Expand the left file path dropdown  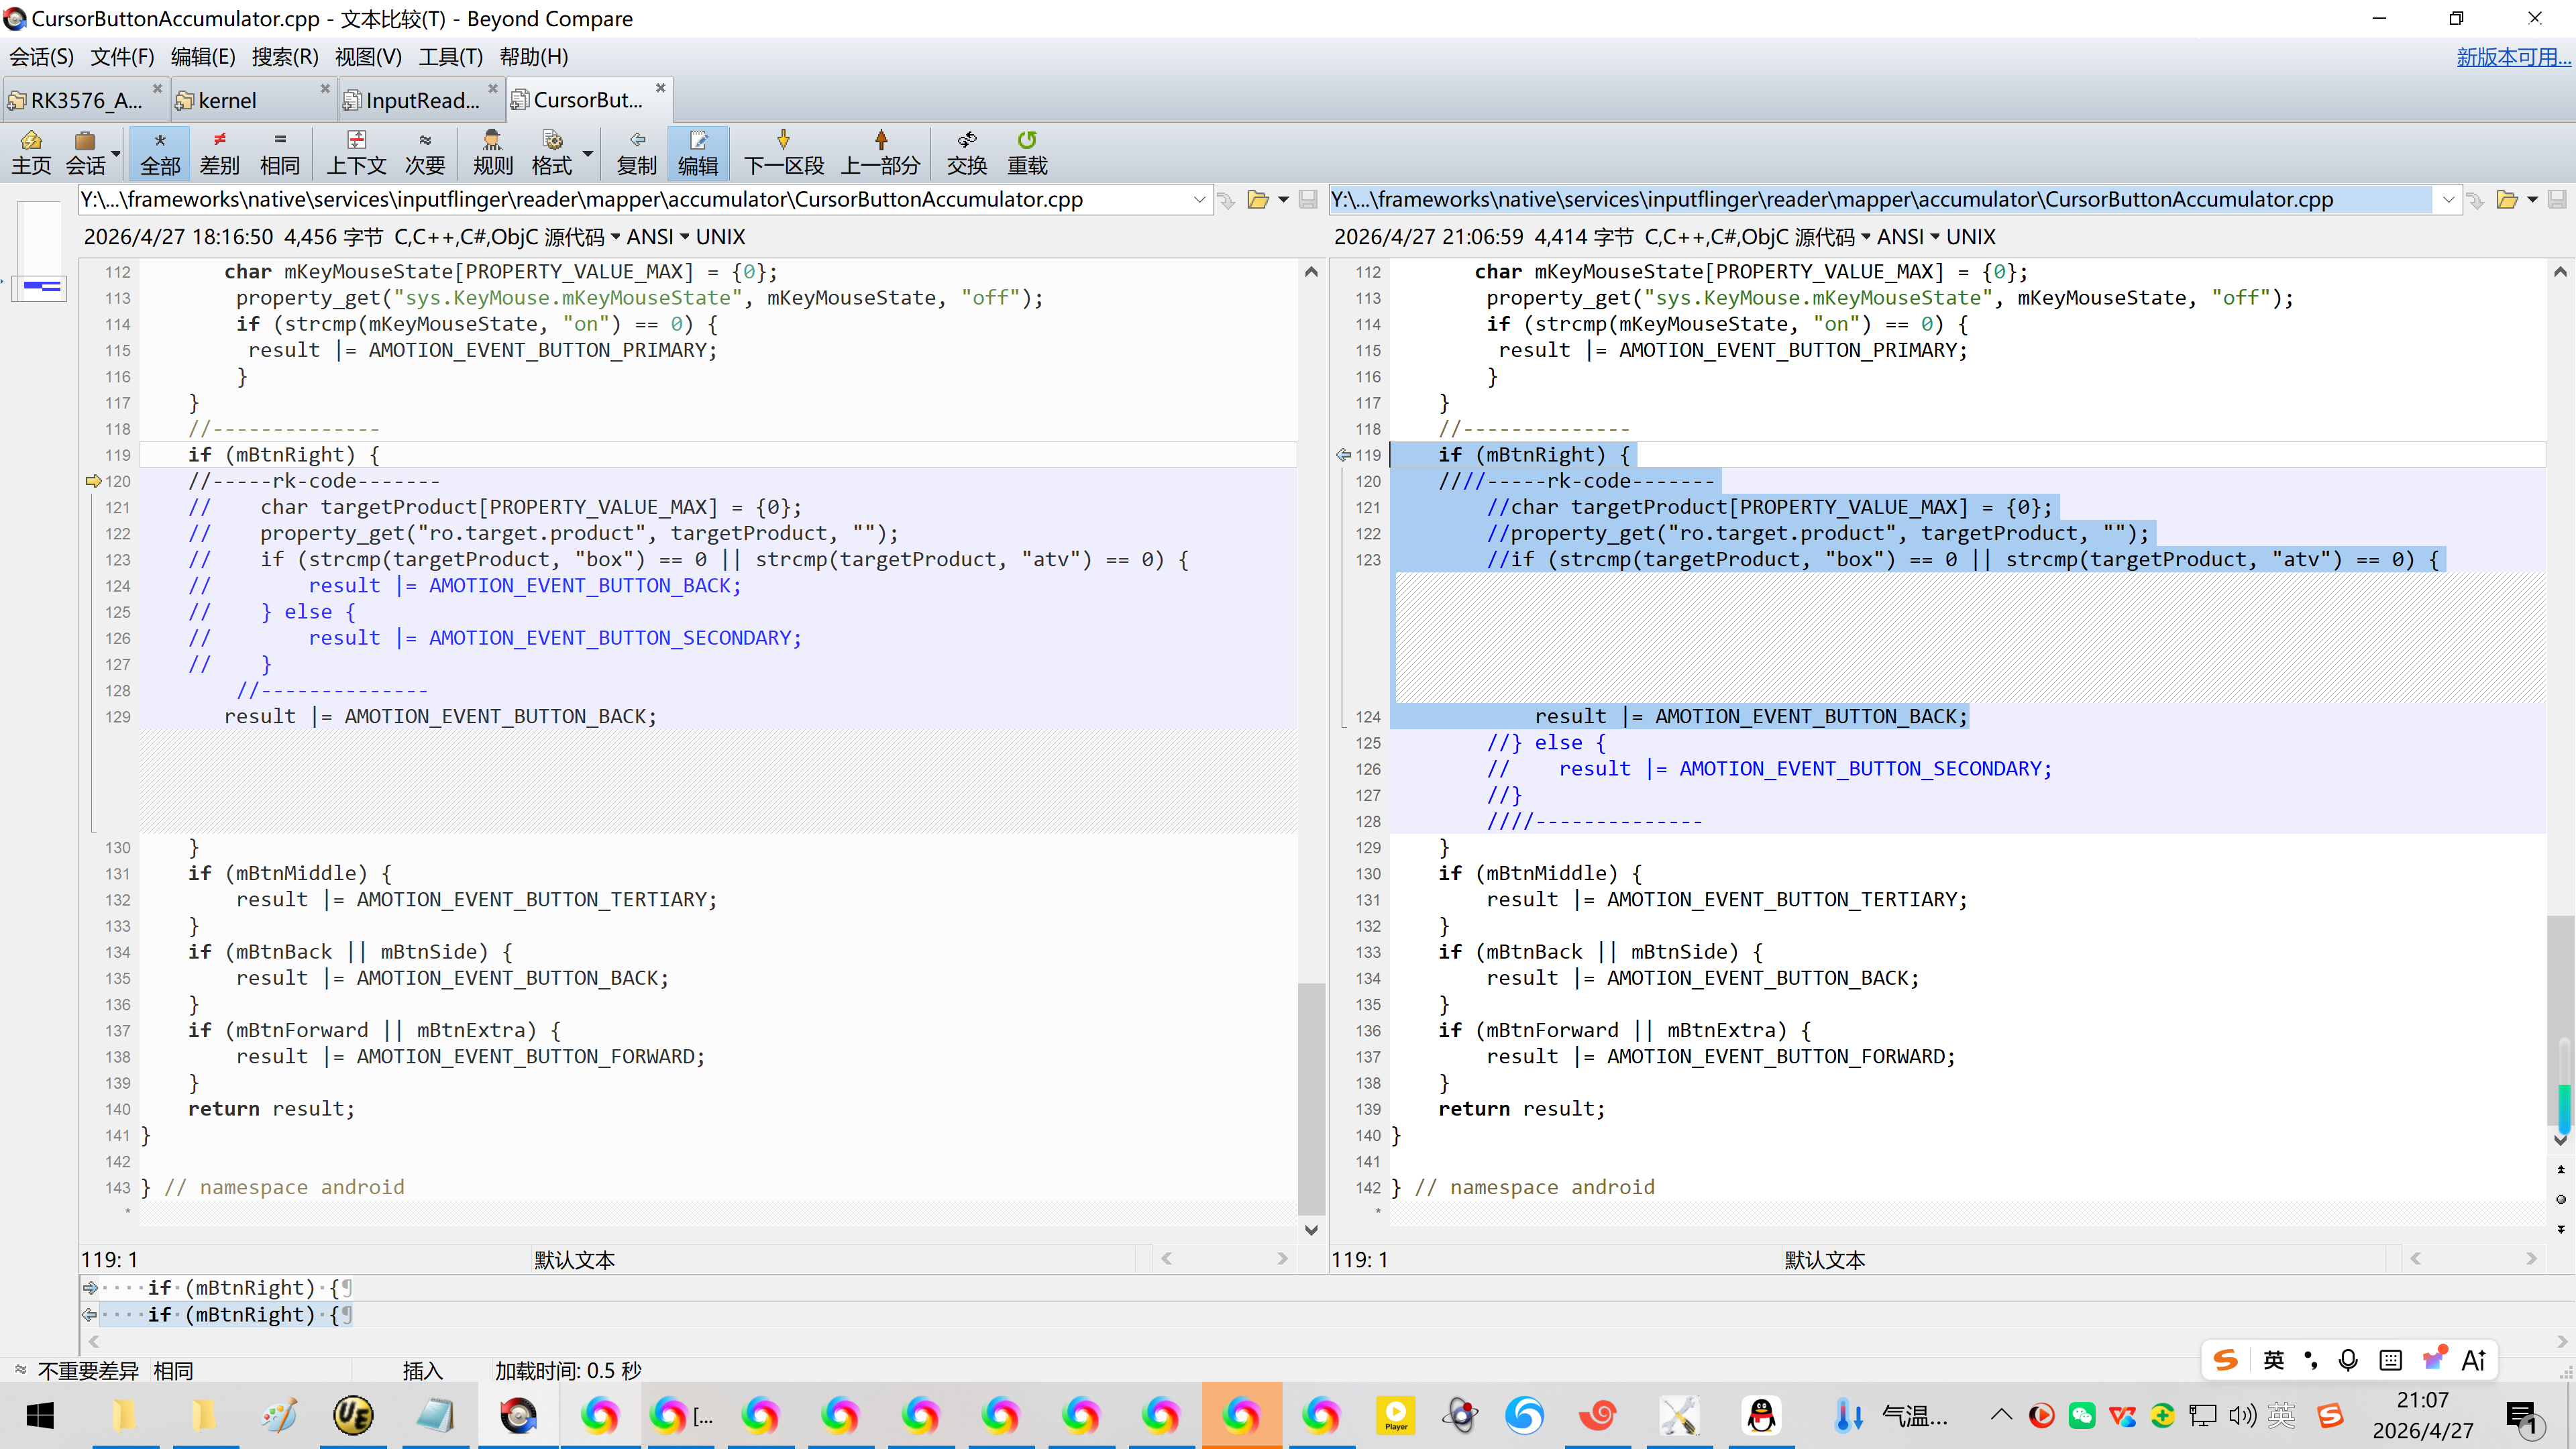tap(1199, 200)
